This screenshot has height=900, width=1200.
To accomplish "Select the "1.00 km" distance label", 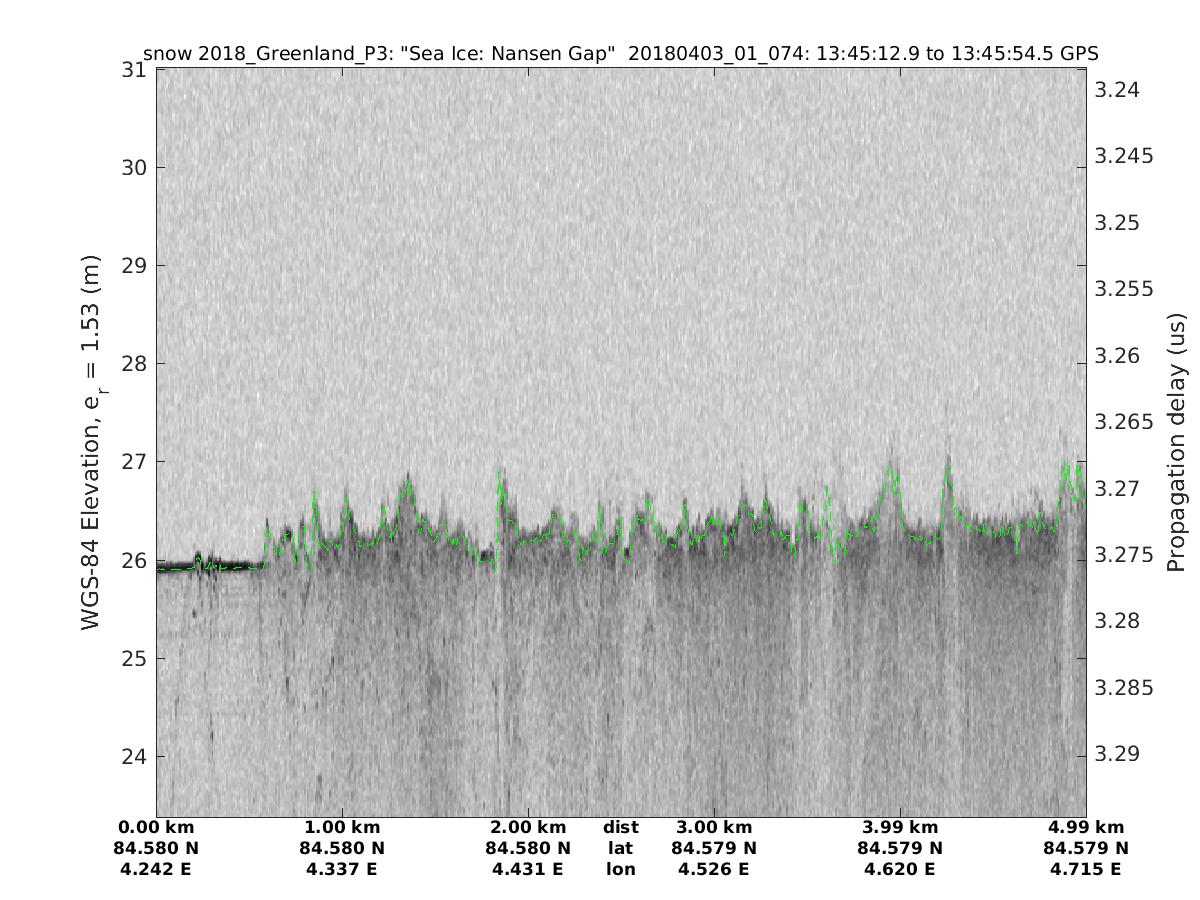I will tap(342, 828).
